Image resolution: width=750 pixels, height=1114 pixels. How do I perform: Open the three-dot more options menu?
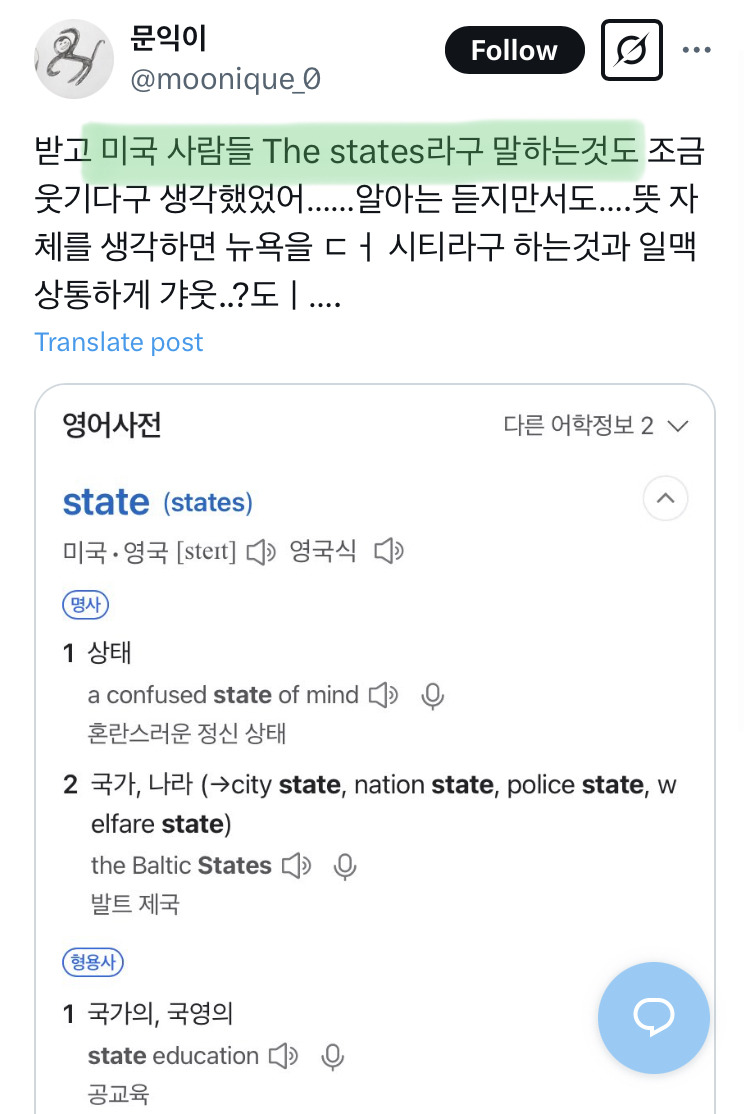click(696, 50)
